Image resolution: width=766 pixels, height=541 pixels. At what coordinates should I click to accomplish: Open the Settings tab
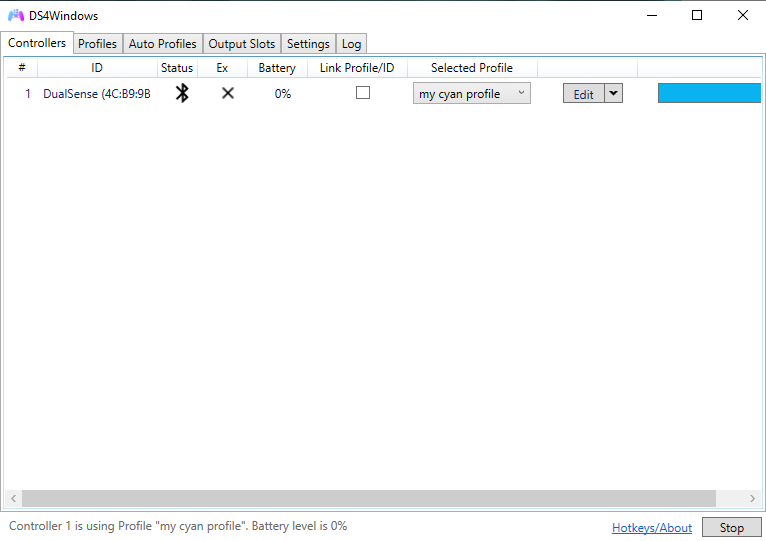point(308,44)
